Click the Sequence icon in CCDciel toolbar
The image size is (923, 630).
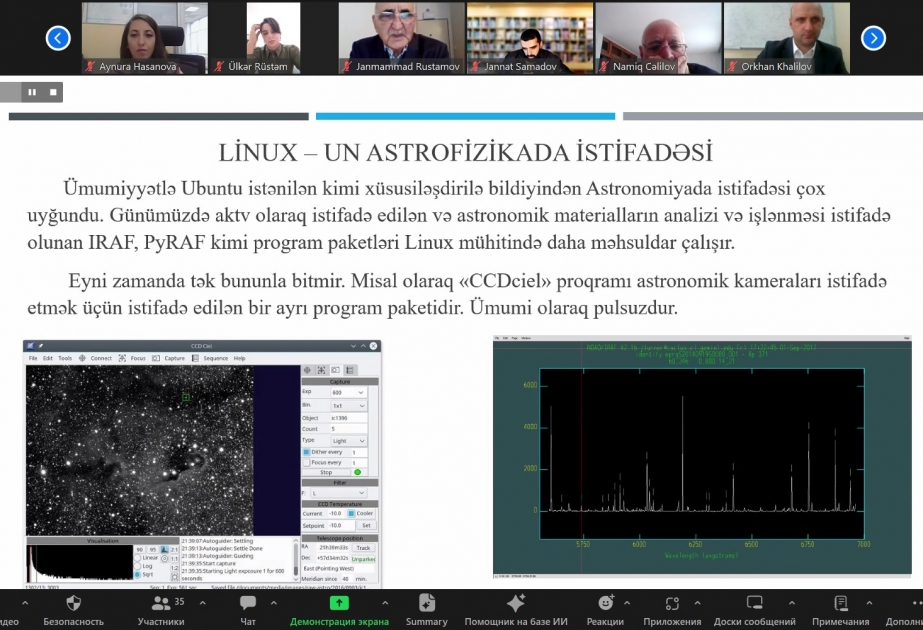195,358
